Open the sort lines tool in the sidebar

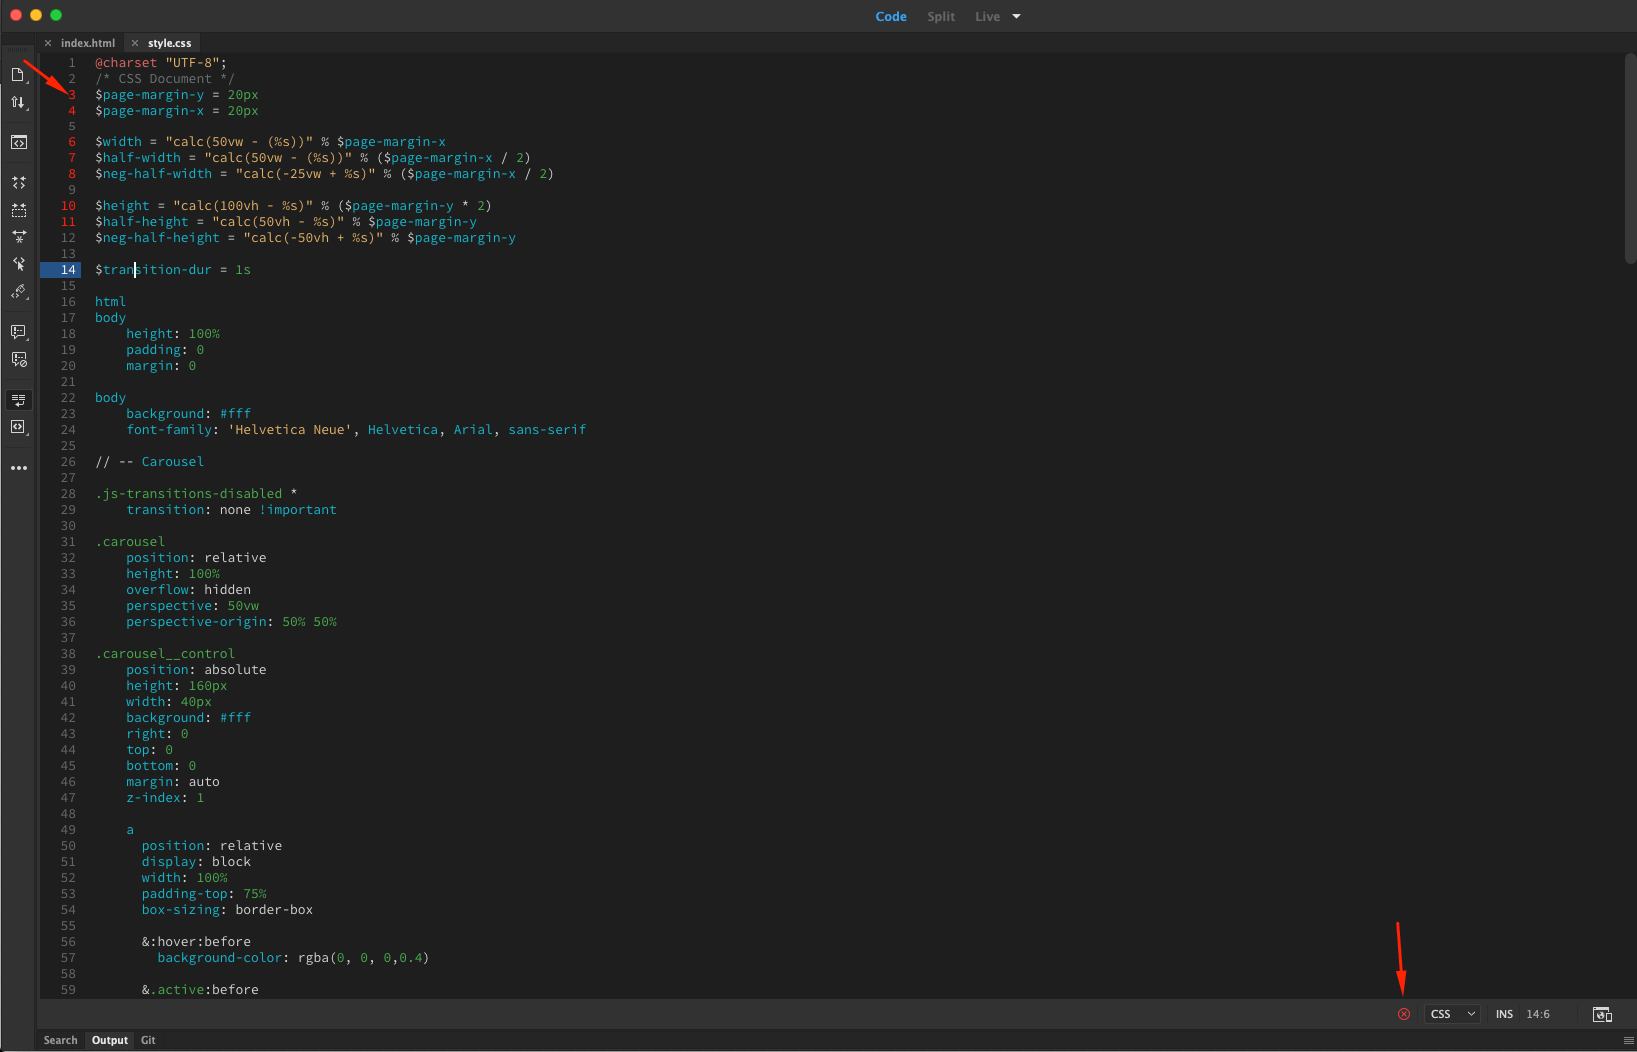(x=18, y=102)
